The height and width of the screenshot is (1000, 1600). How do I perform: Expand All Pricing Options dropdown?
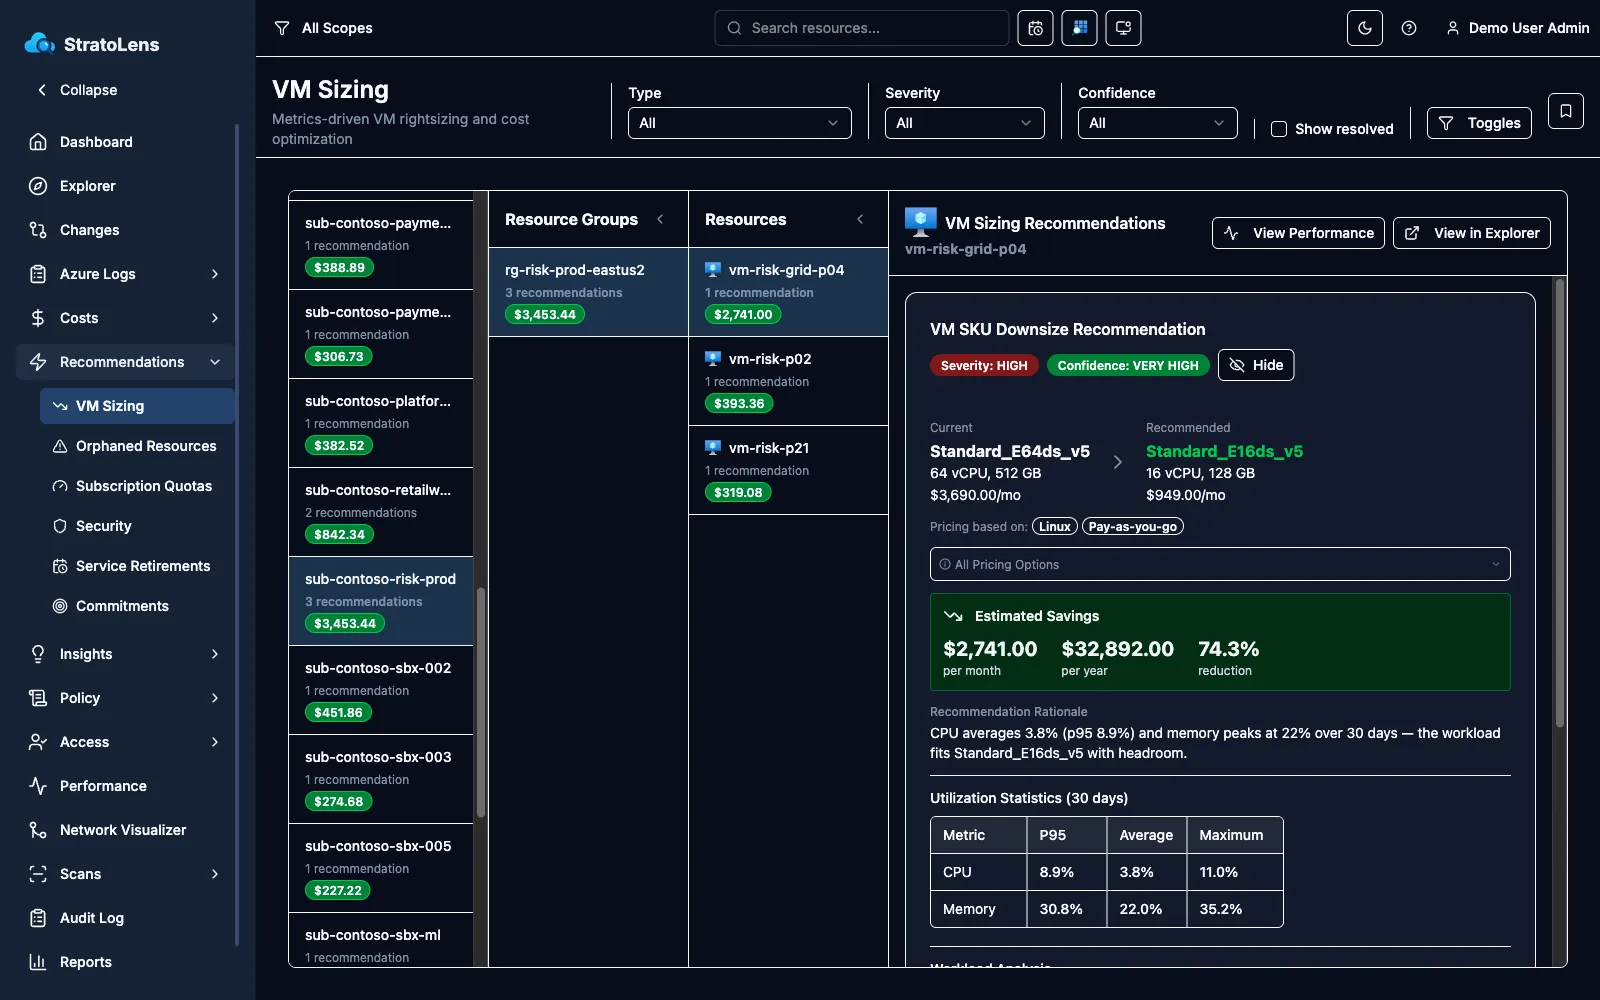(x=1220, y=564)
